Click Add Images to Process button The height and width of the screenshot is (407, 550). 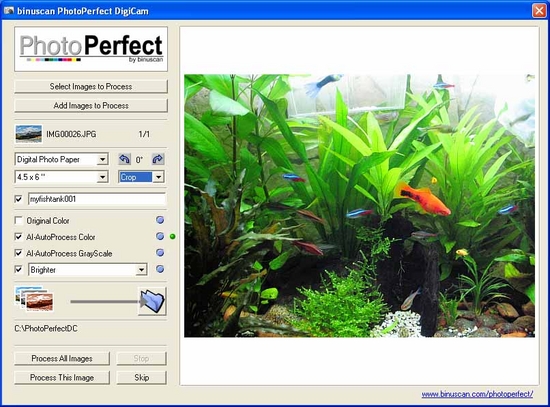pyautogui.click(x=91, y=105)
